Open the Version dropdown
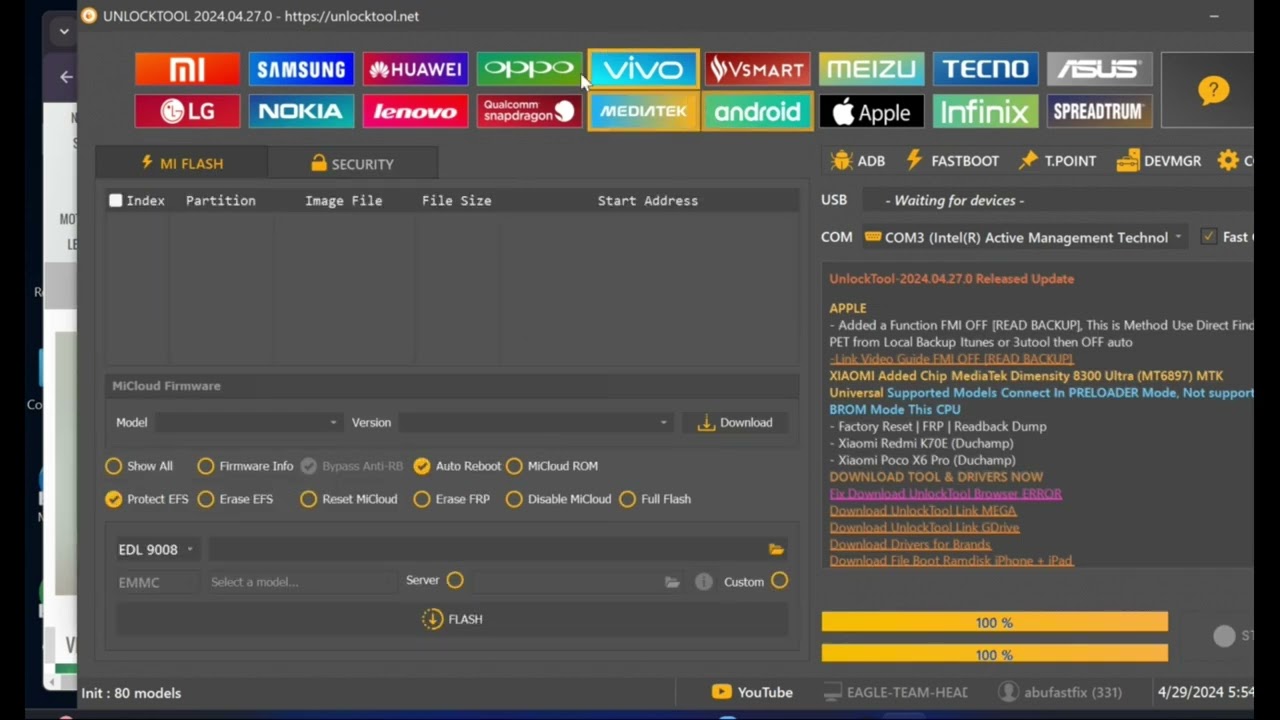1280x720 pixels. (x=535, y=422)
